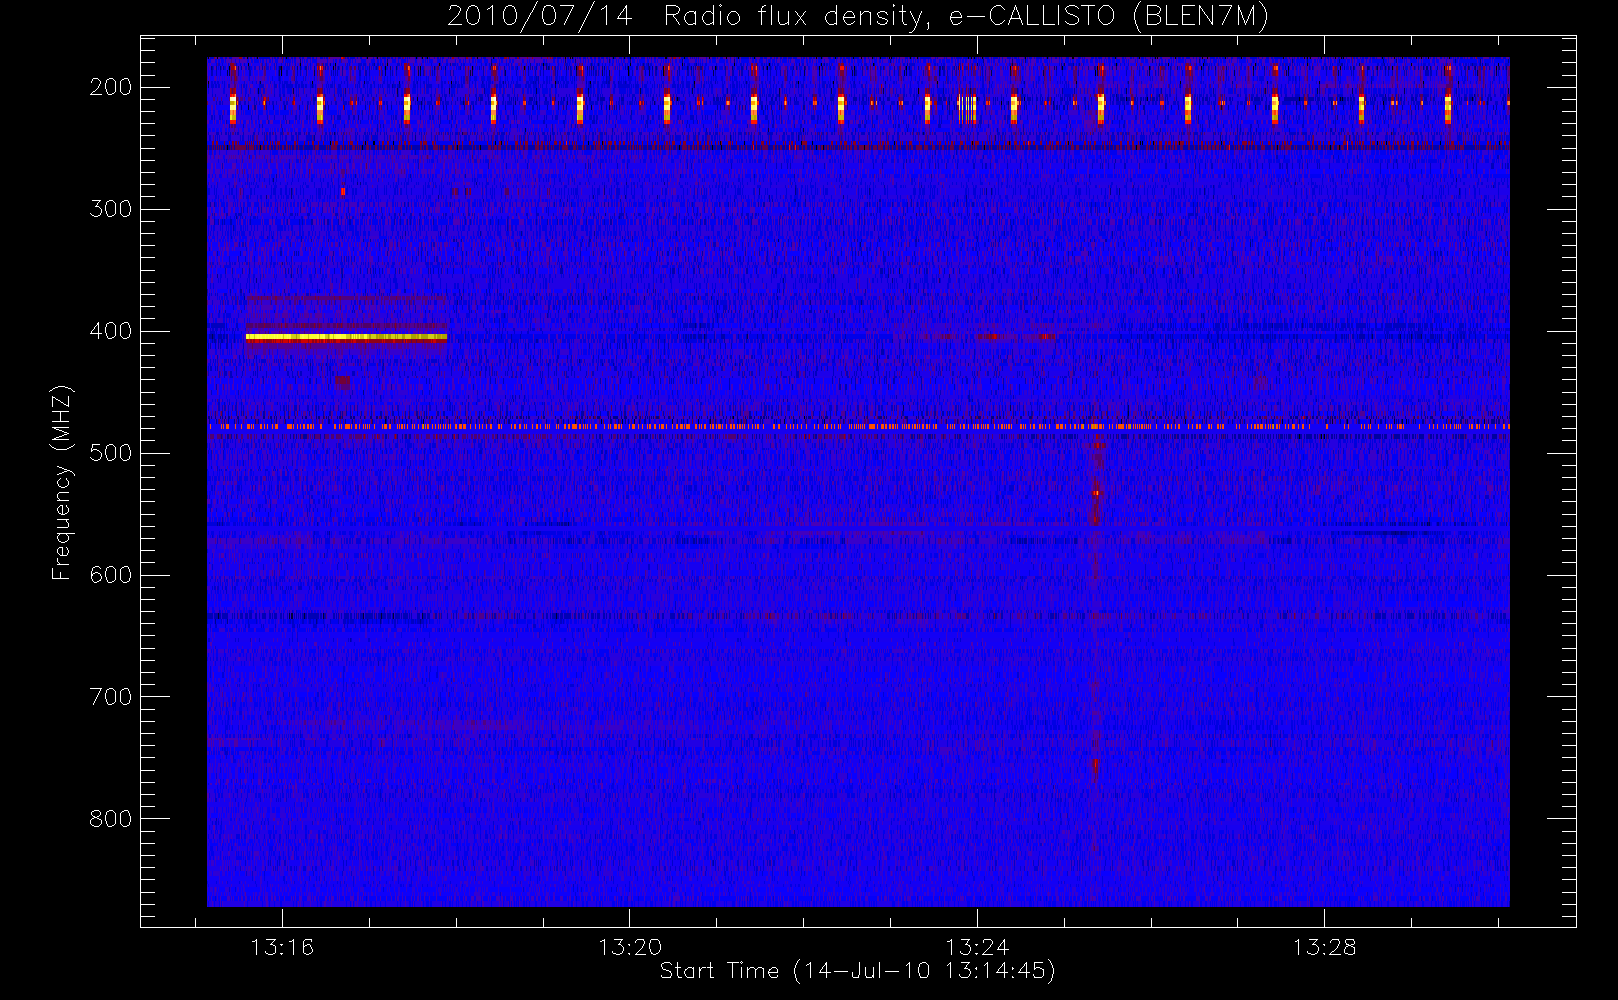Select the 600 frequency tick label

(x=111, y=575)
